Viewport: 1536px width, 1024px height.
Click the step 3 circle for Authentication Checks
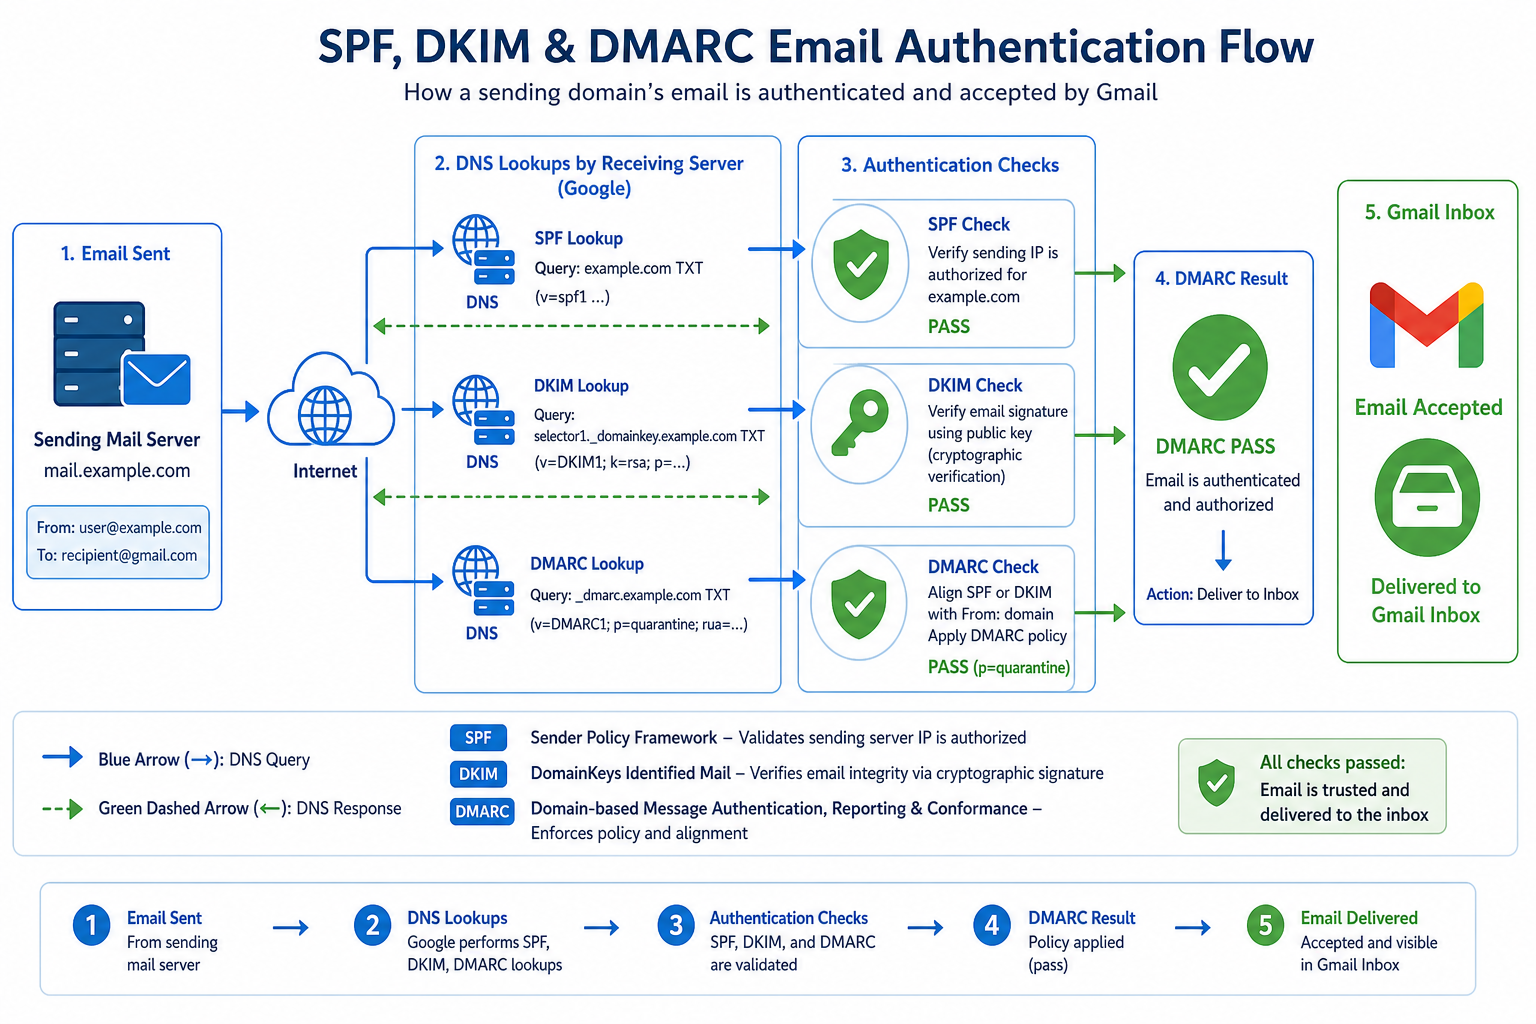[x=676, y=925]
